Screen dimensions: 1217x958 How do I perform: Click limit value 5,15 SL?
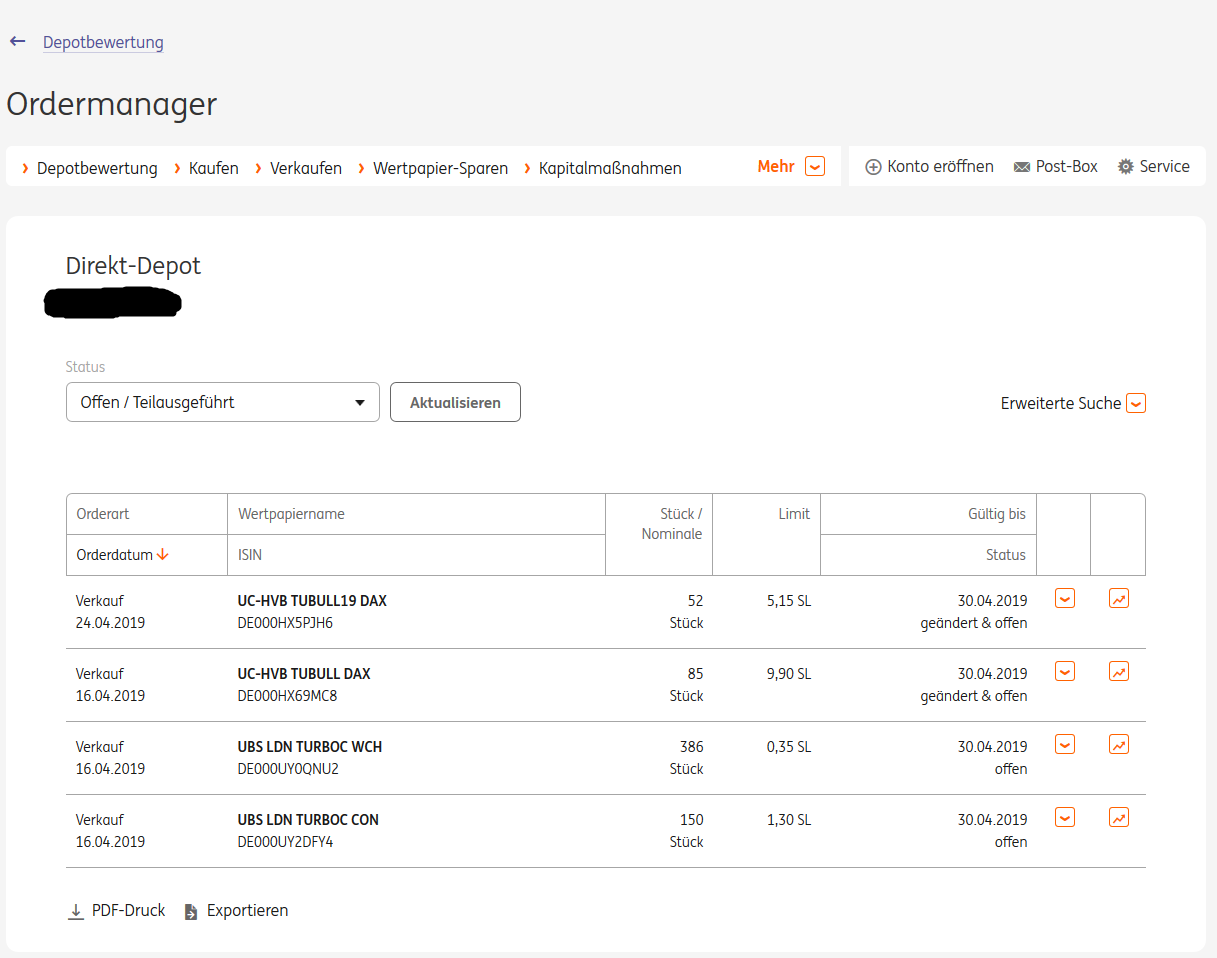point(789,601)
